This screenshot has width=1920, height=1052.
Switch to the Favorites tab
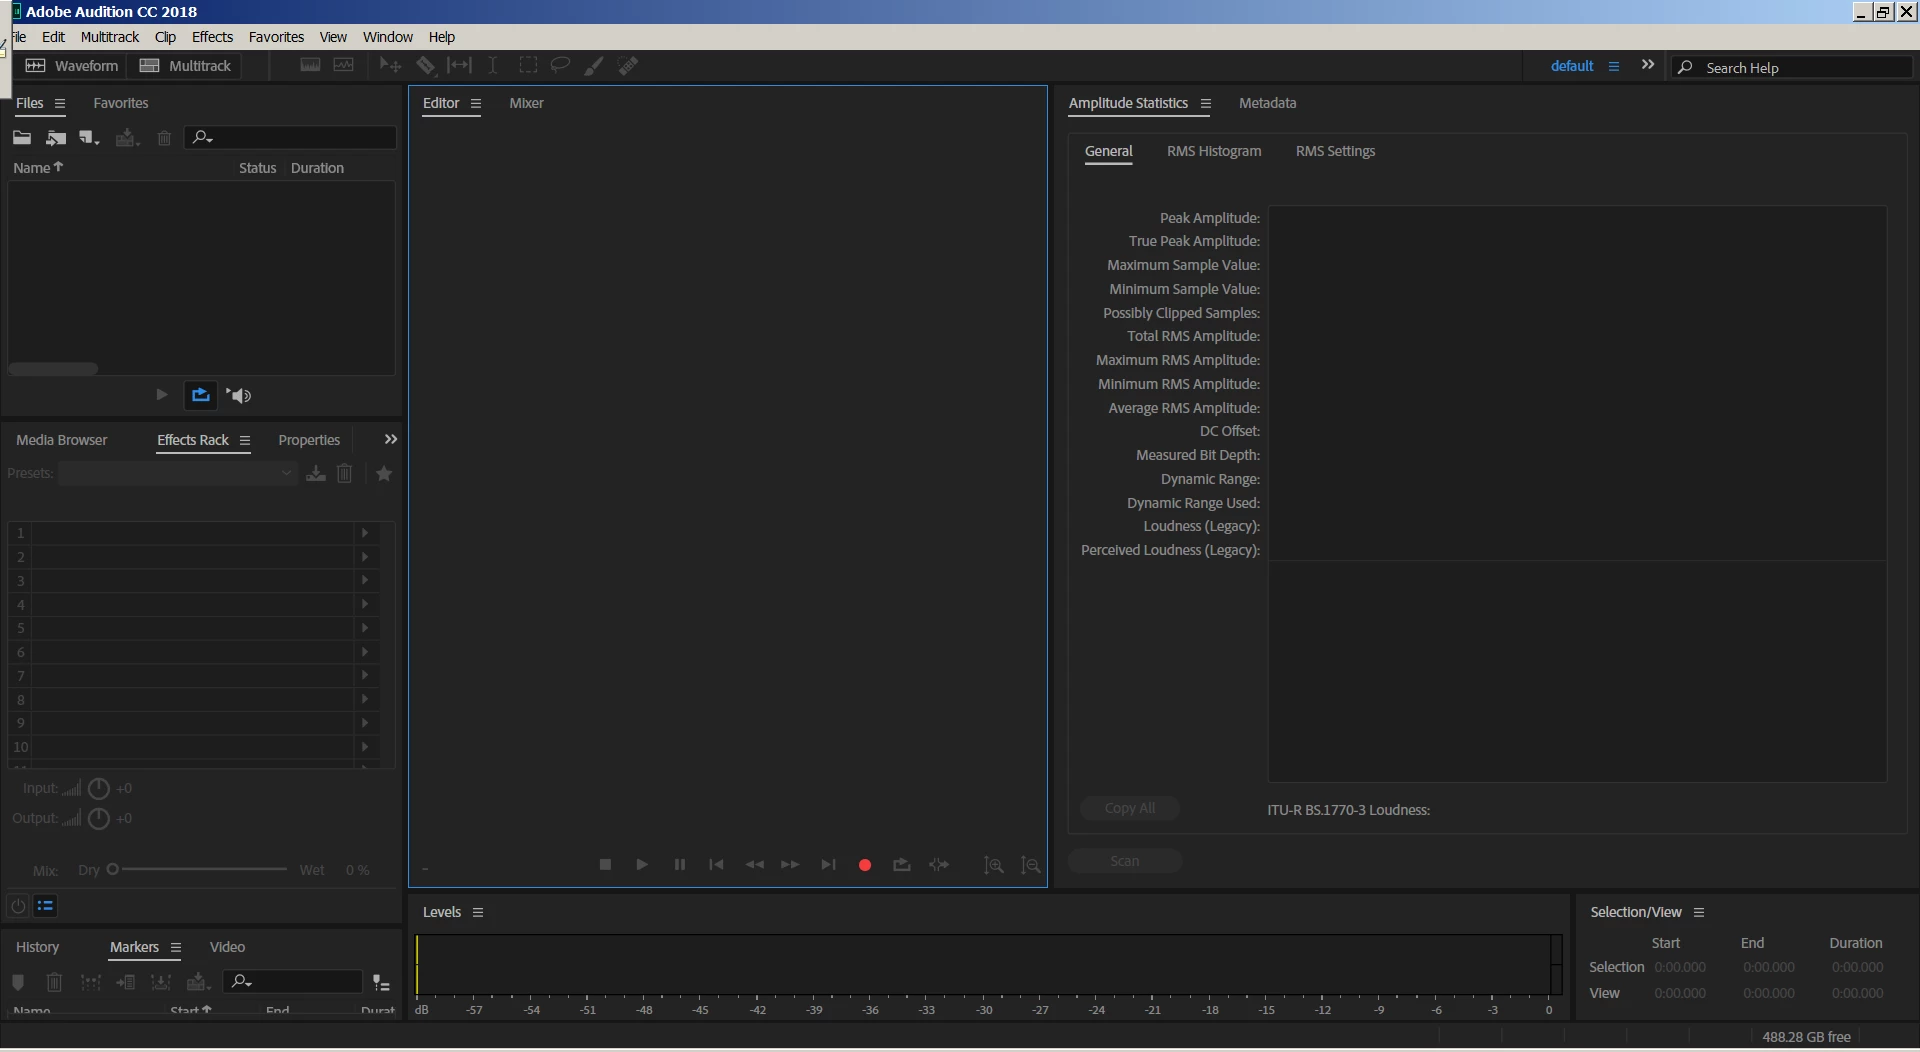121,103
